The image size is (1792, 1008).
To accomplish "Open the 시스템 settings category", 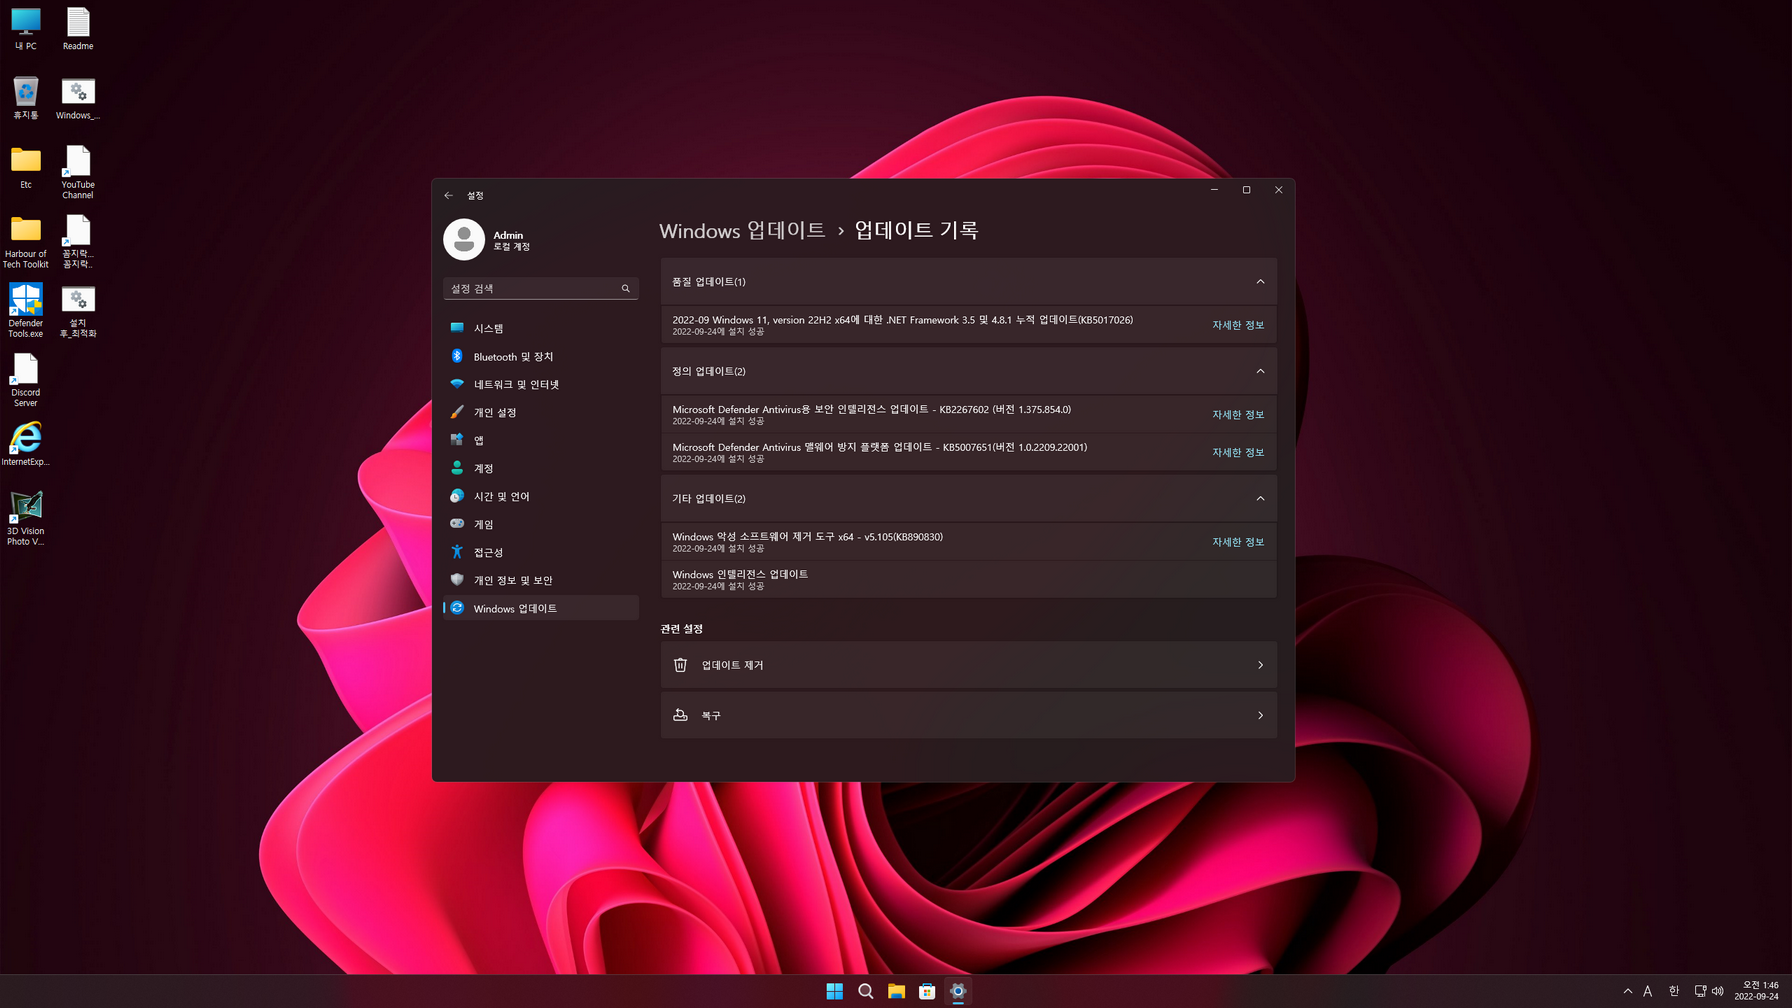I will [x=540, y=328].
